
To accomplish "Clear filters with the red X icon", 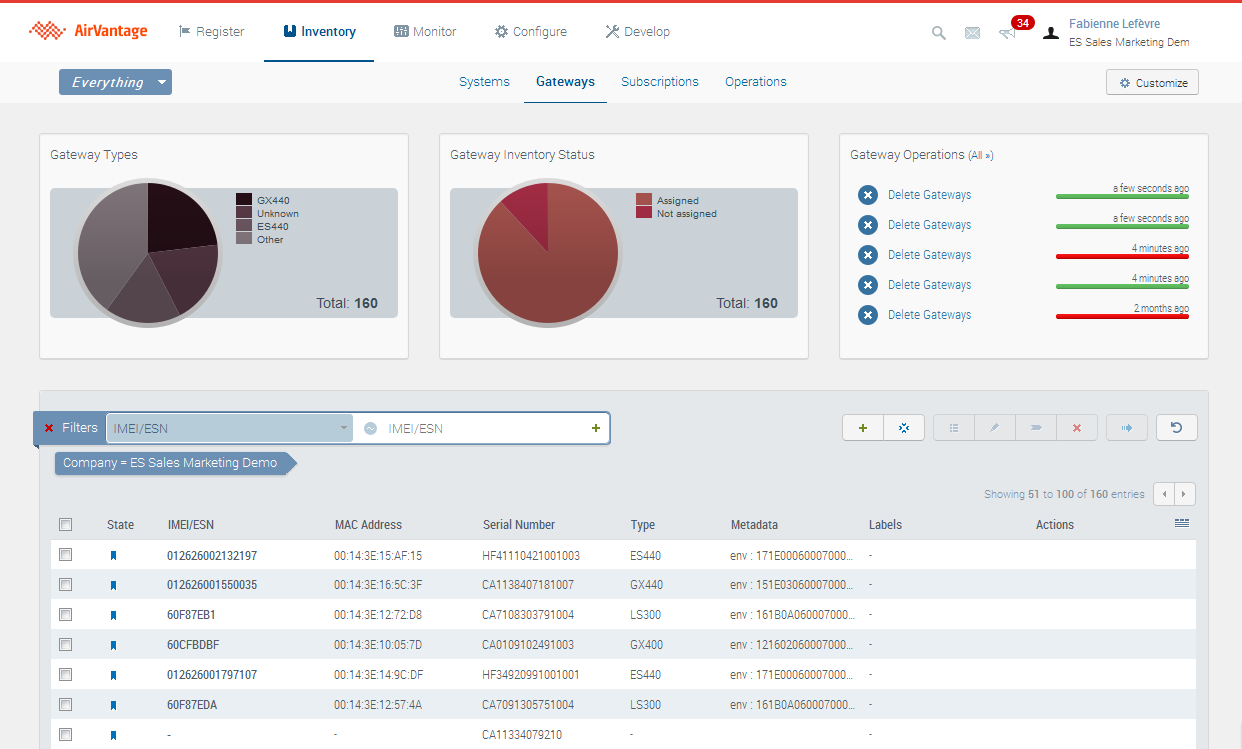I will (x=49, y=428).
